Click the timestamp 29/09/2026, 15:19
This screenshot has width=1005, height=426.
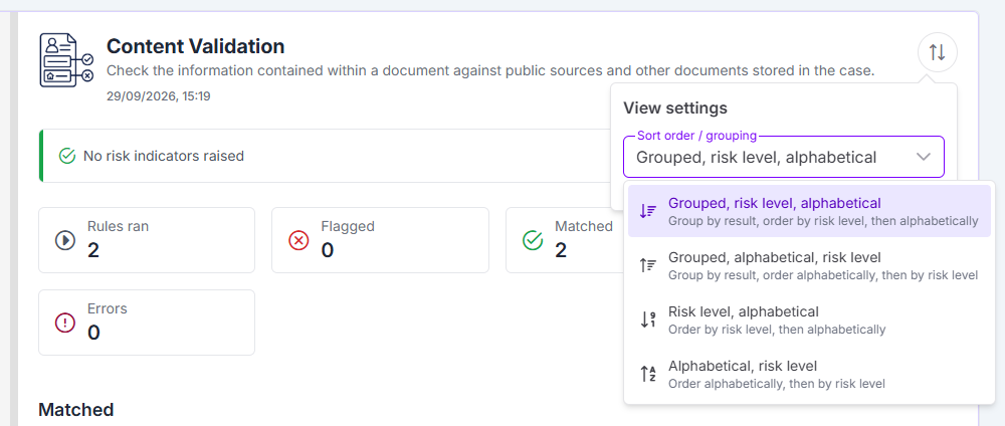coord(158,97)
